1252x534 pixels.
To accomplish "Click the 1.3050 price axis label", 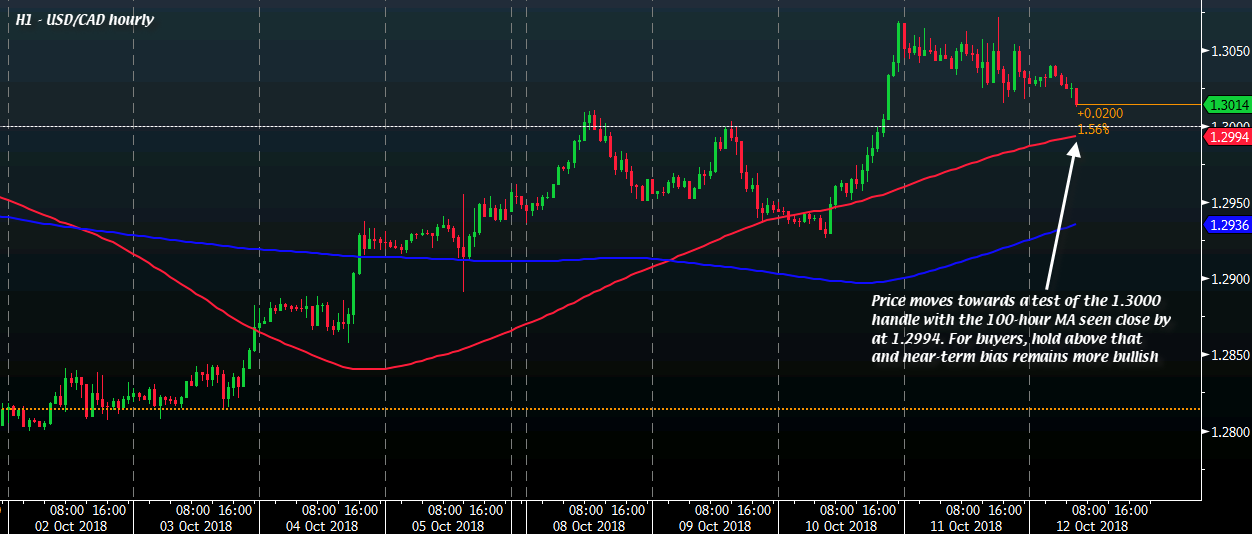I will (x=1231, y=50).
